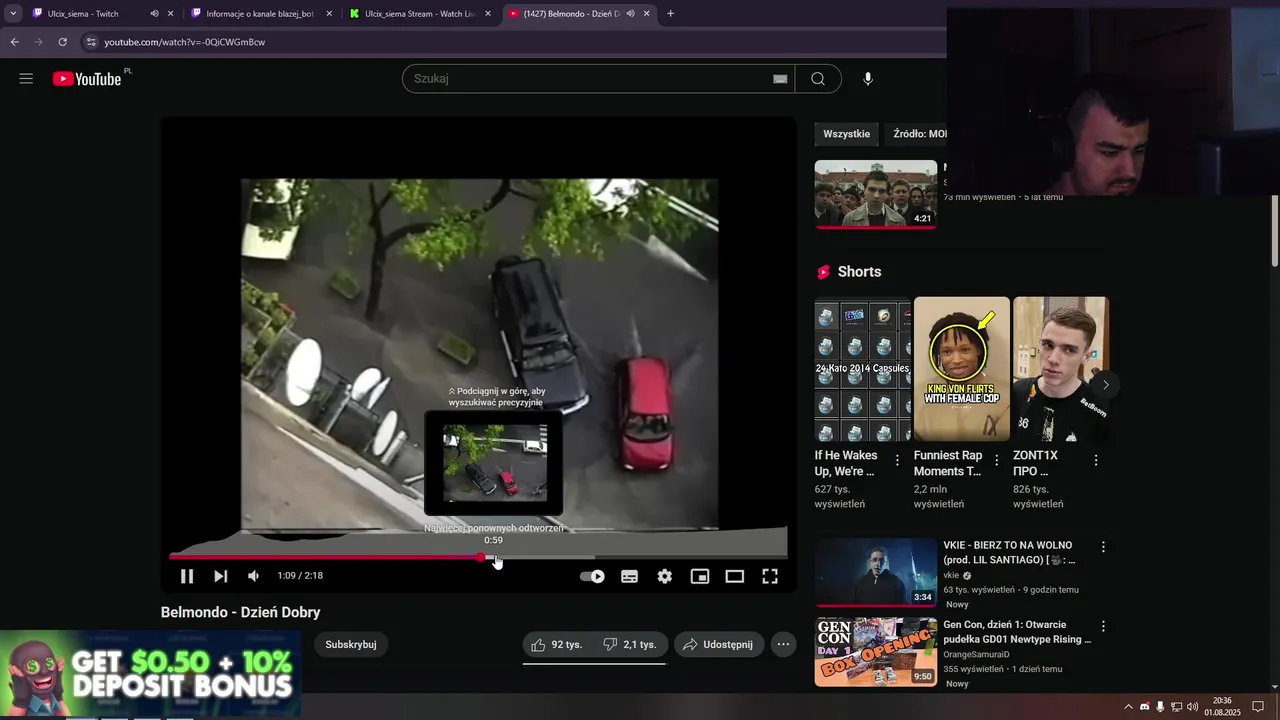
Task: Open Gen Con, dzień 1 video title
Action: (1017, 632)
